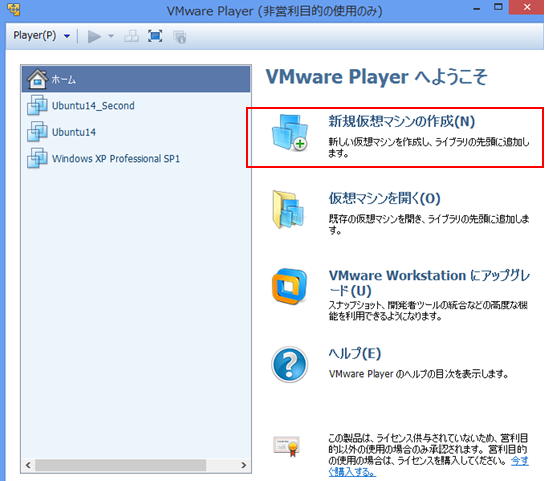Click the library scrollbar left arrow

pos(28,465)
